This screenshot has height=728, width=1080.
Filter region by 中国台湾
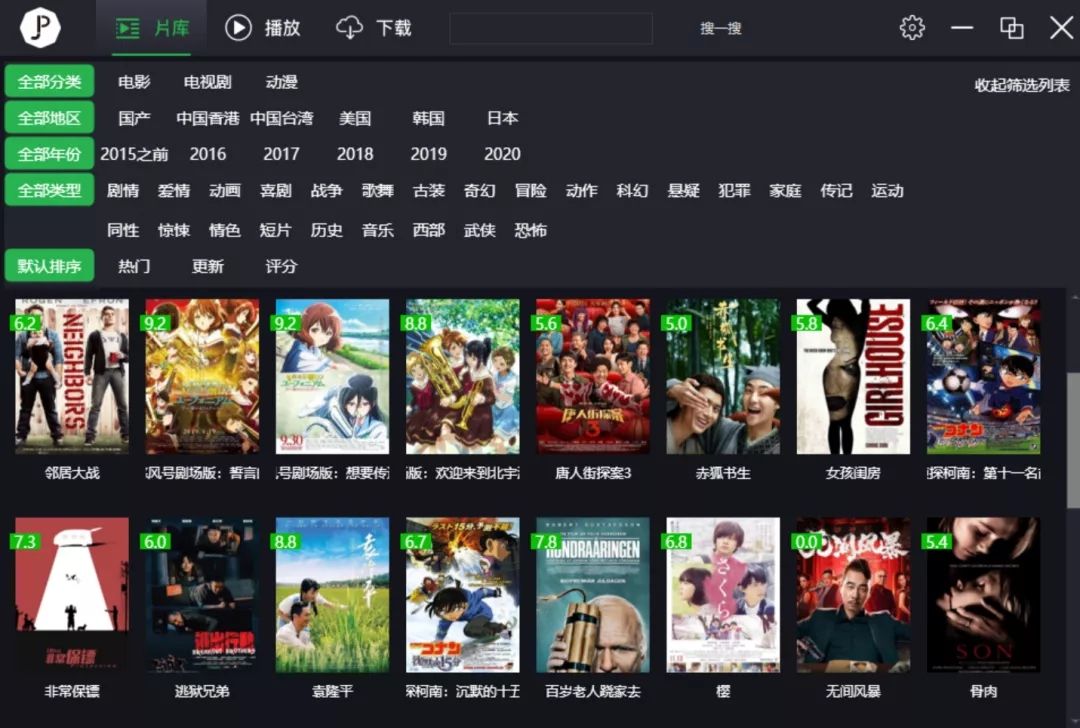tap(281, 118)
